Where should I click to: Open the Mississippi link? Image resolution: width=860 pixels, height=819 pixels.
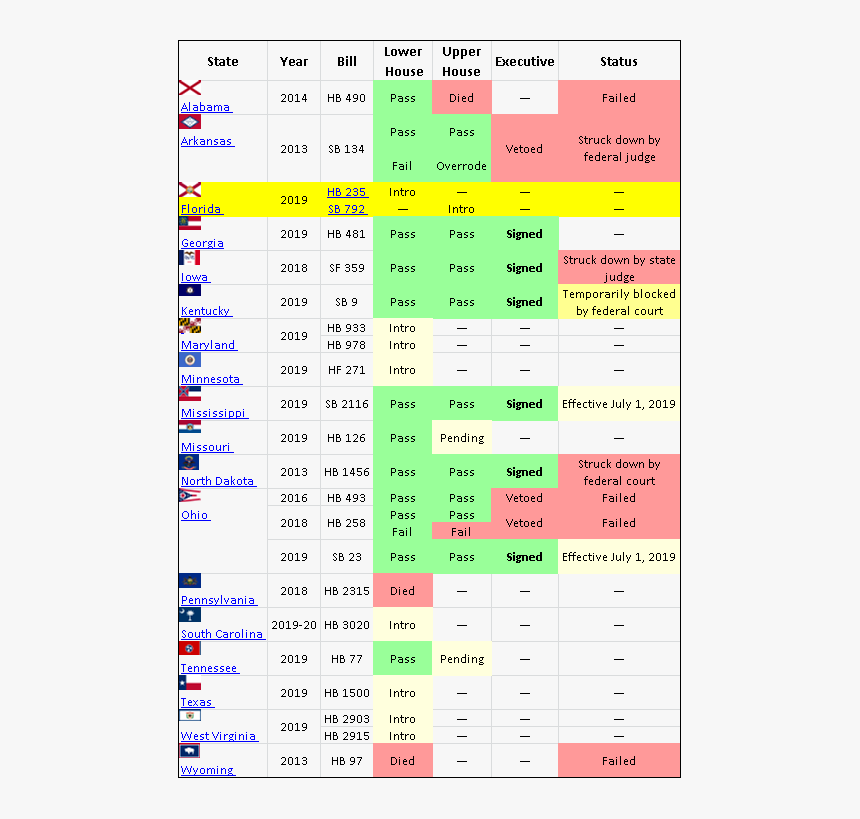pyautogui.click(x=214, y=413)
